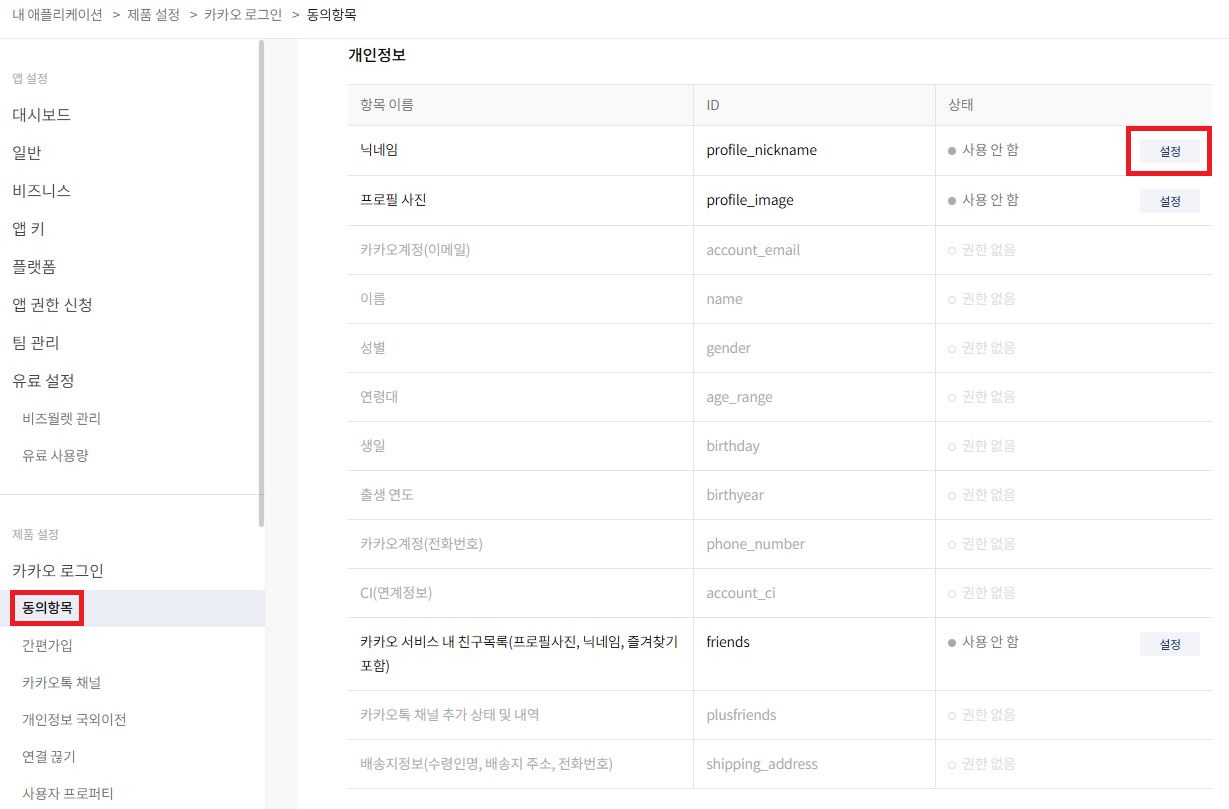This screenshot has height=809, width=1229.
Task: Select 카카오 로그인 in product settings
Action: click(58, 571)
